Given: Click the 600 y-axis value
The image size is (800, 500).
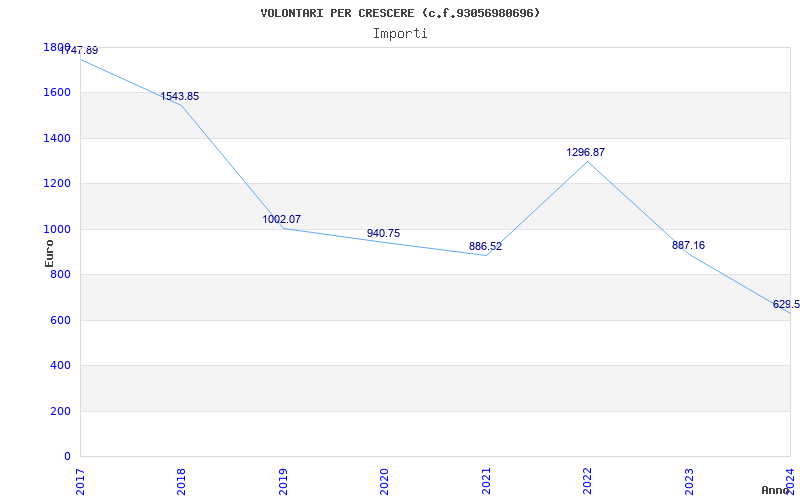Looking at the screenshot, I should (60, 320).
